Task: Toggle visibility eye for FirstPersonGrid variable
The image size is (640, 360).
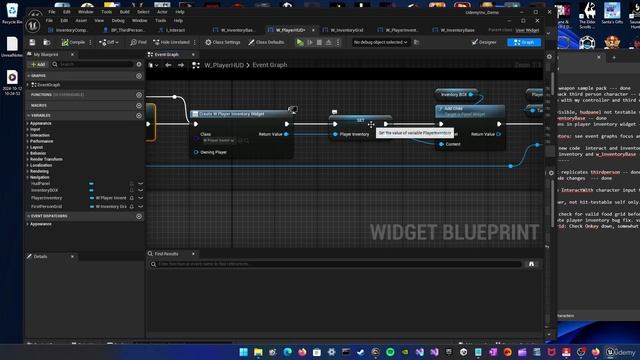Action: 140,207
